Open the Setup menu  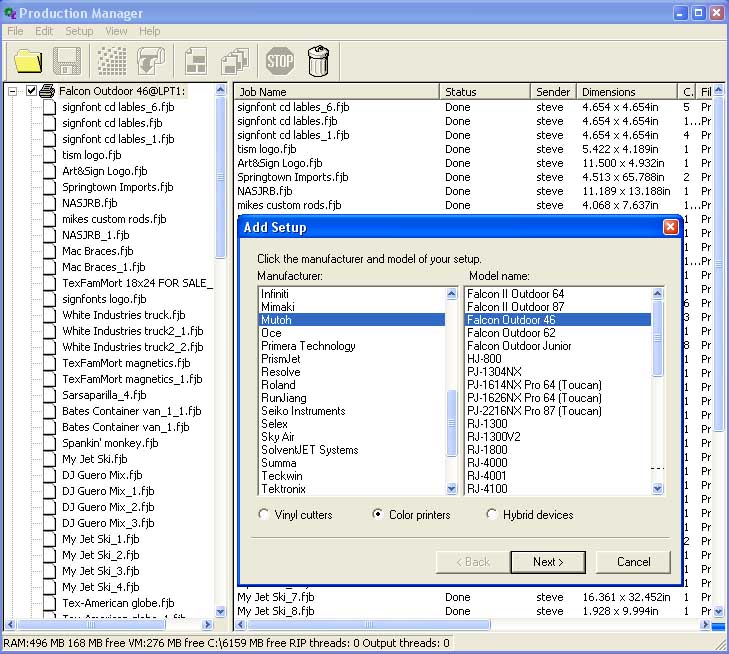coord(79,31)
